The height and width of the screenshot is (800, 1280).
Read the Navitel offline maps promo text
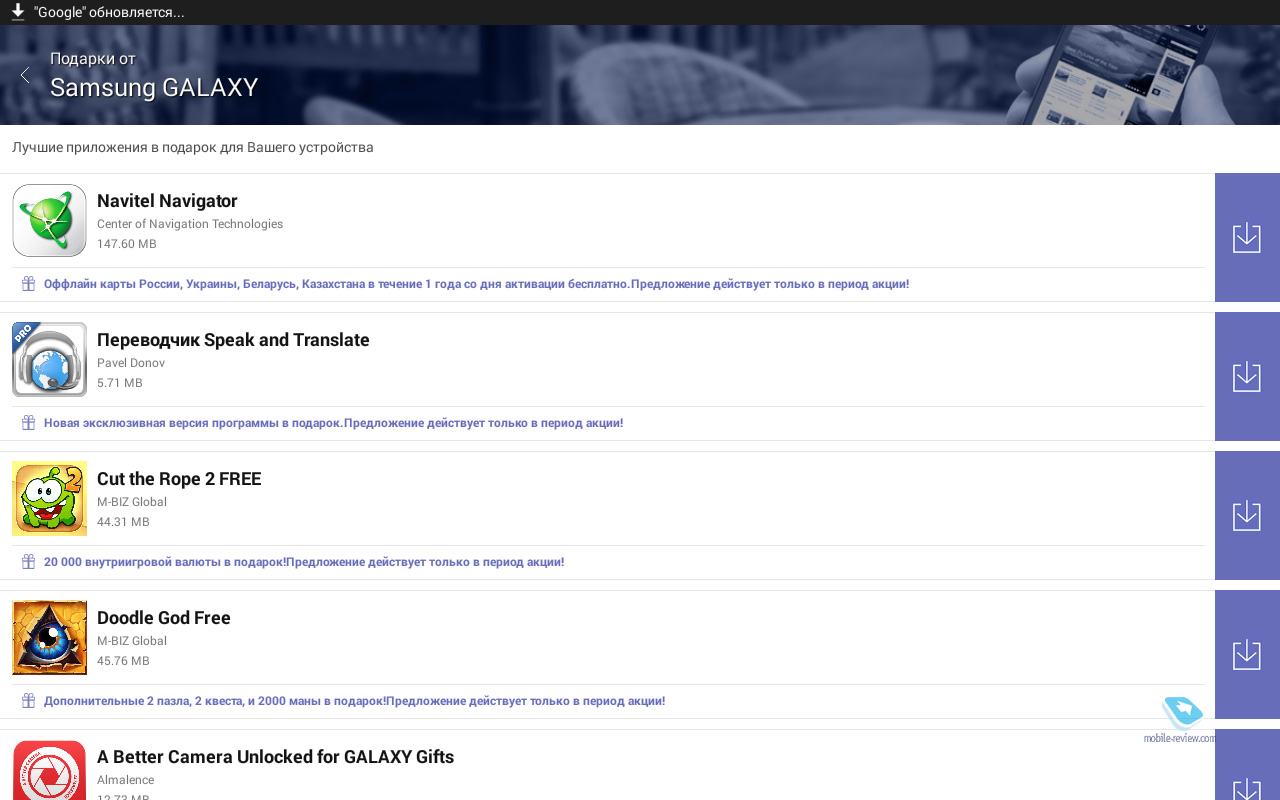[476, 284]
